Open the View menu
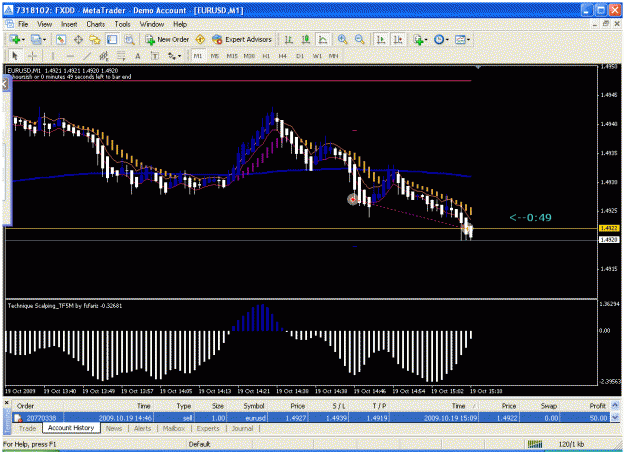The height and width of the screenshot is (452, 625). click(45, 24)
